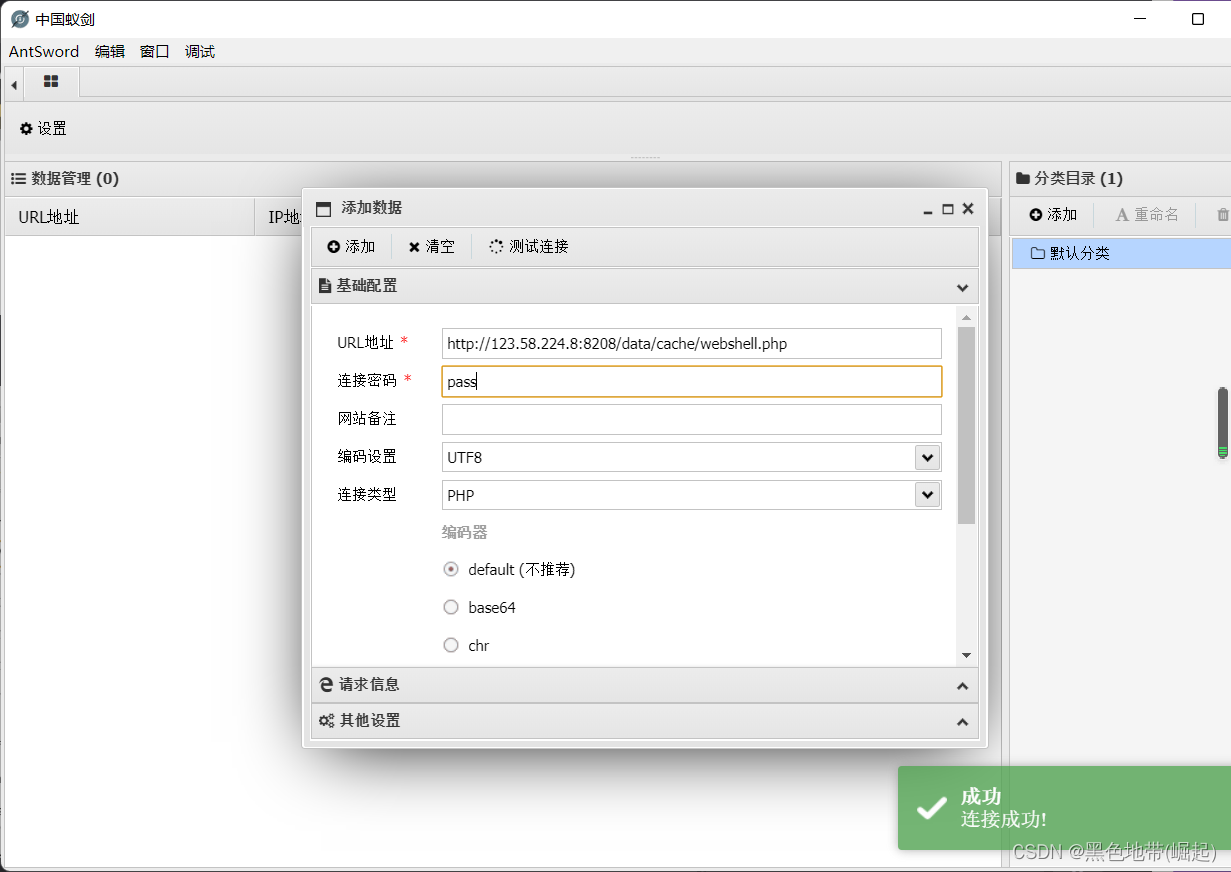Screen dimensions: 1231x872
Task: Click the 请求信息 browser icon
Action: pyautogui.click(x=325, y=685)
